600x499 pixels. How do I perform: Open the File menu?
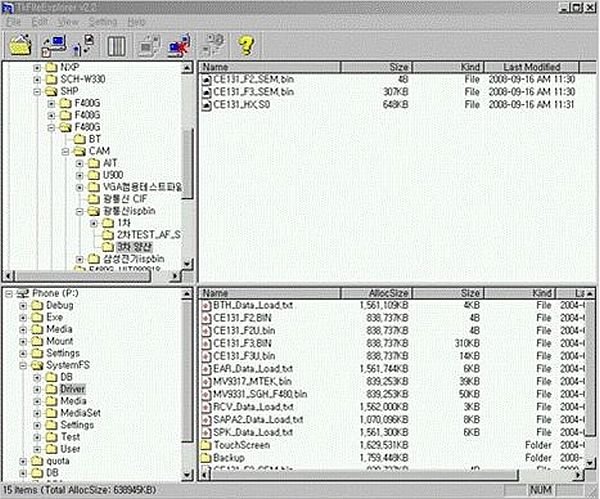click(x=13, y=22)
